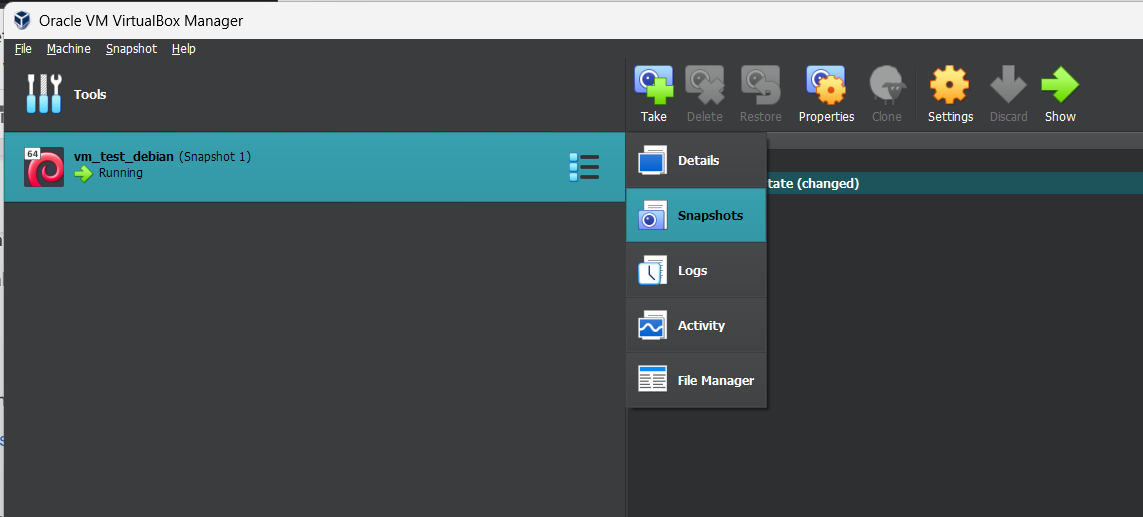This screenshot has height=517, width=1143.
Task: Click the Restore snapshot toolbar icon
Action: point(760,87)
